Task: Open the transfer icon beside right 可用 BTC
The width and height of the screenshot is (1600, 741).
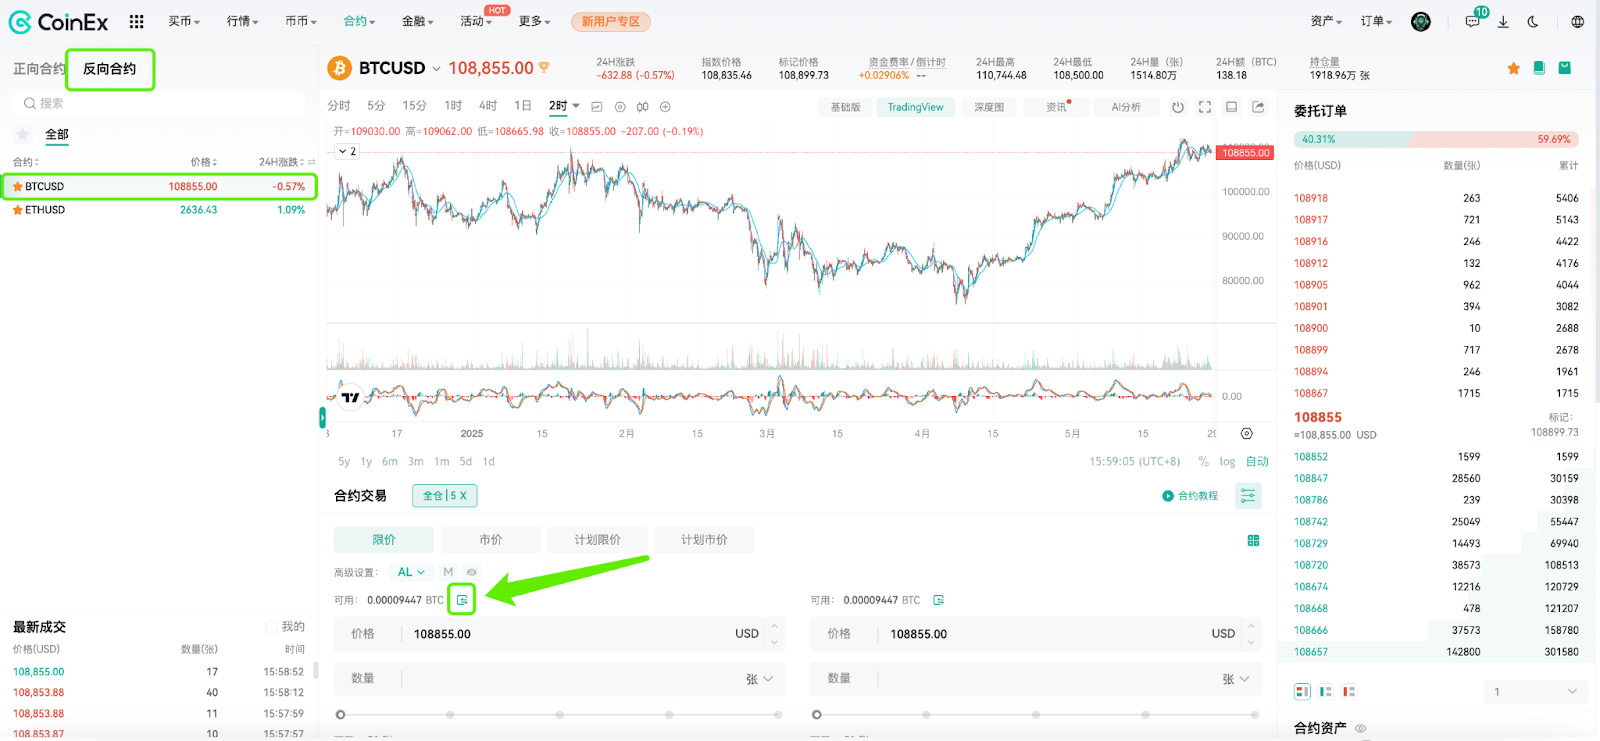Action: point(938,600)
